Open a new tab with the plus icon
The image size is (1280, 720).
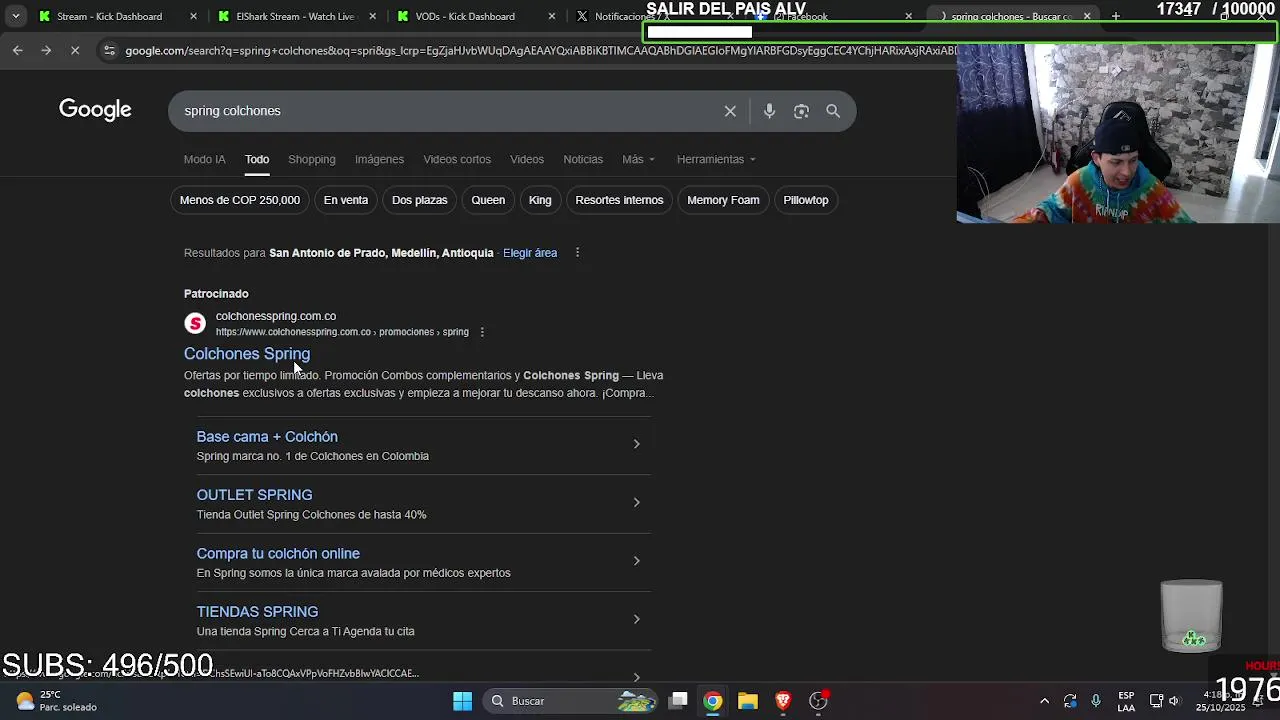(1116, 16)
